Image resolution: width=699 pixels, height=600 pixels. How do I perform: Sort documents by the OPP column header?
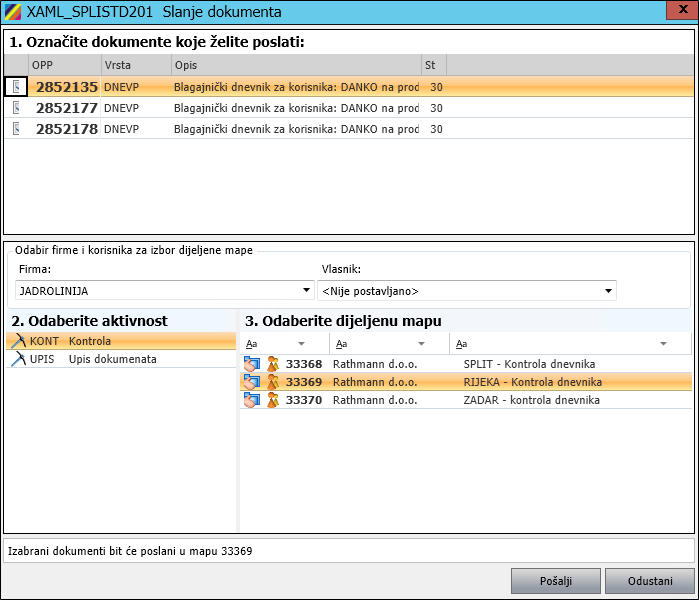click(64, 64)
